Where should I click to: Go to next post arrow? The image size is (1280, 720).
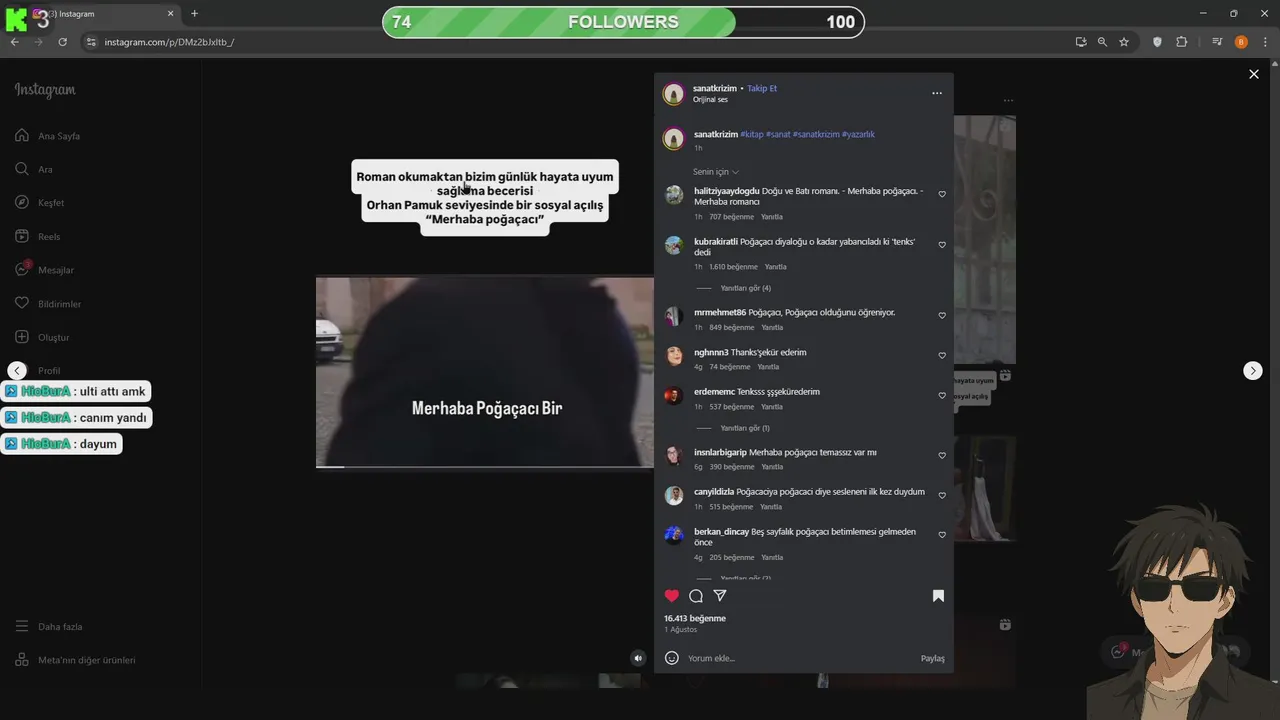pos(1252,371)
